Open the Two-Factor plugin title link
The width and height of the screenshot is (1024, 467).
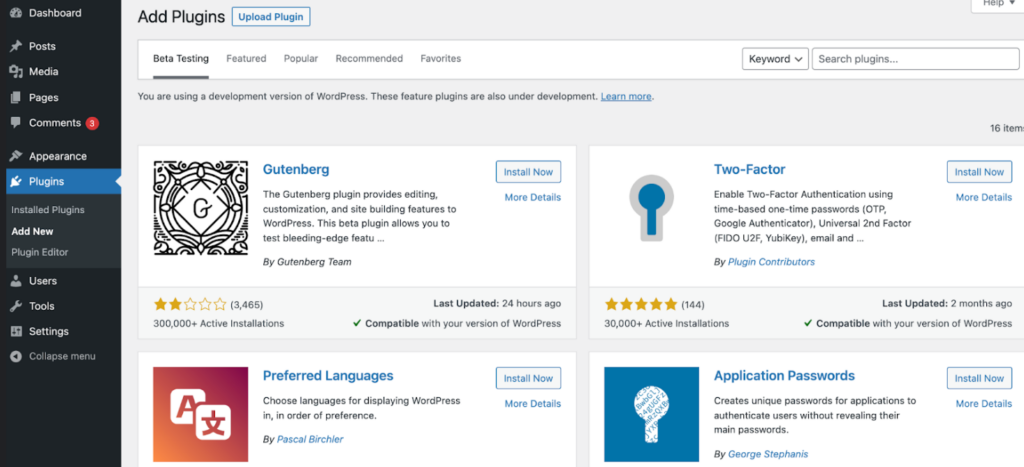[x=750, y=170]
